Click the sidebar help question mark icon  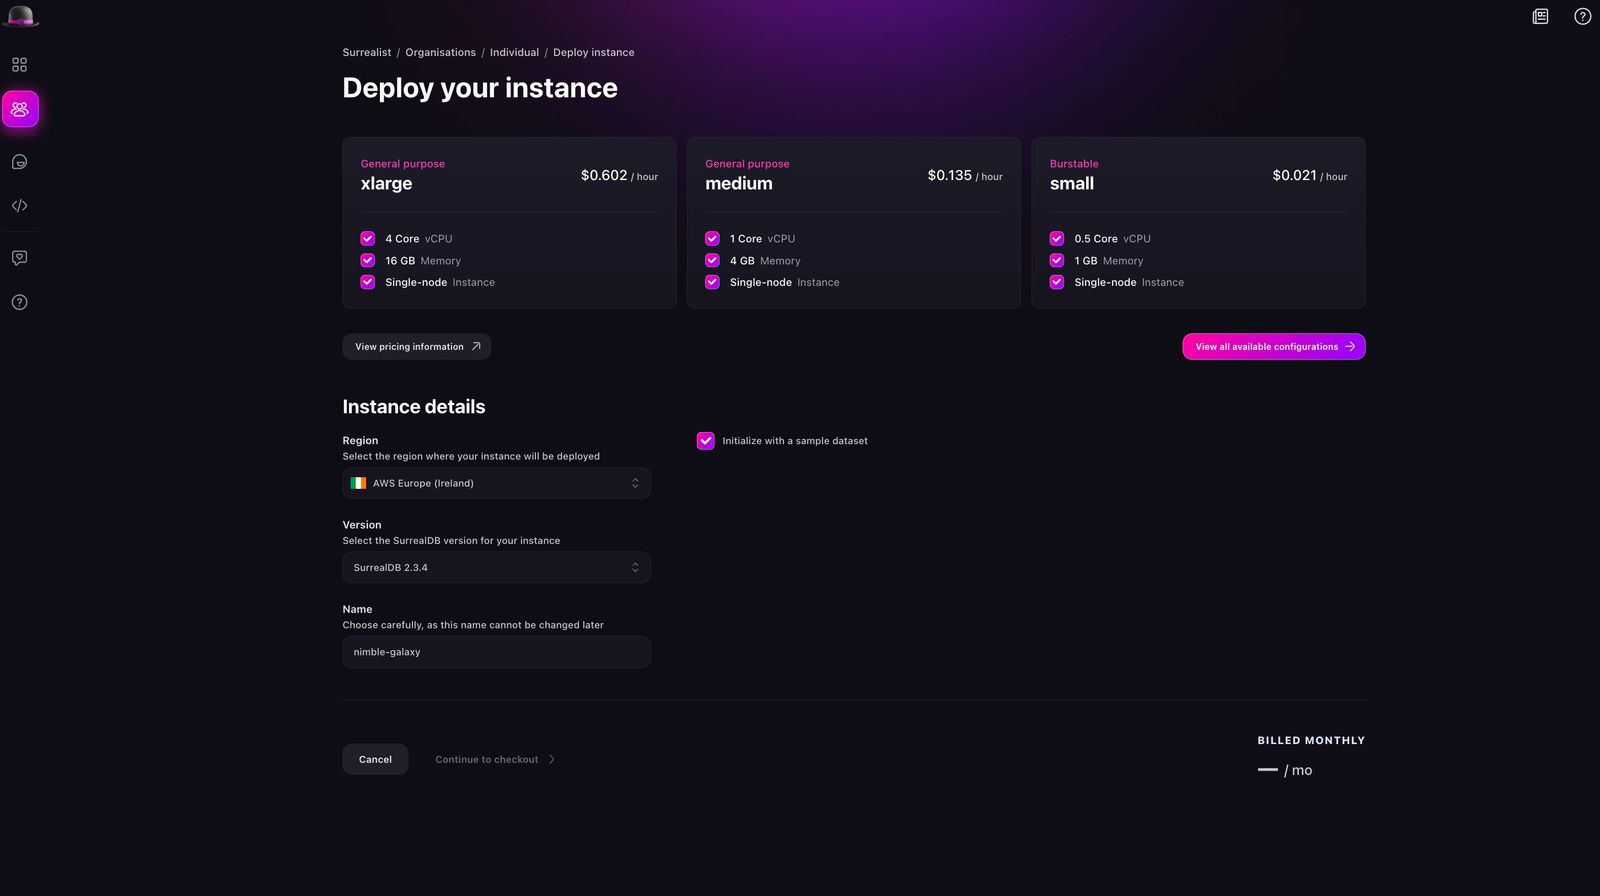click(x=20, y=303)
